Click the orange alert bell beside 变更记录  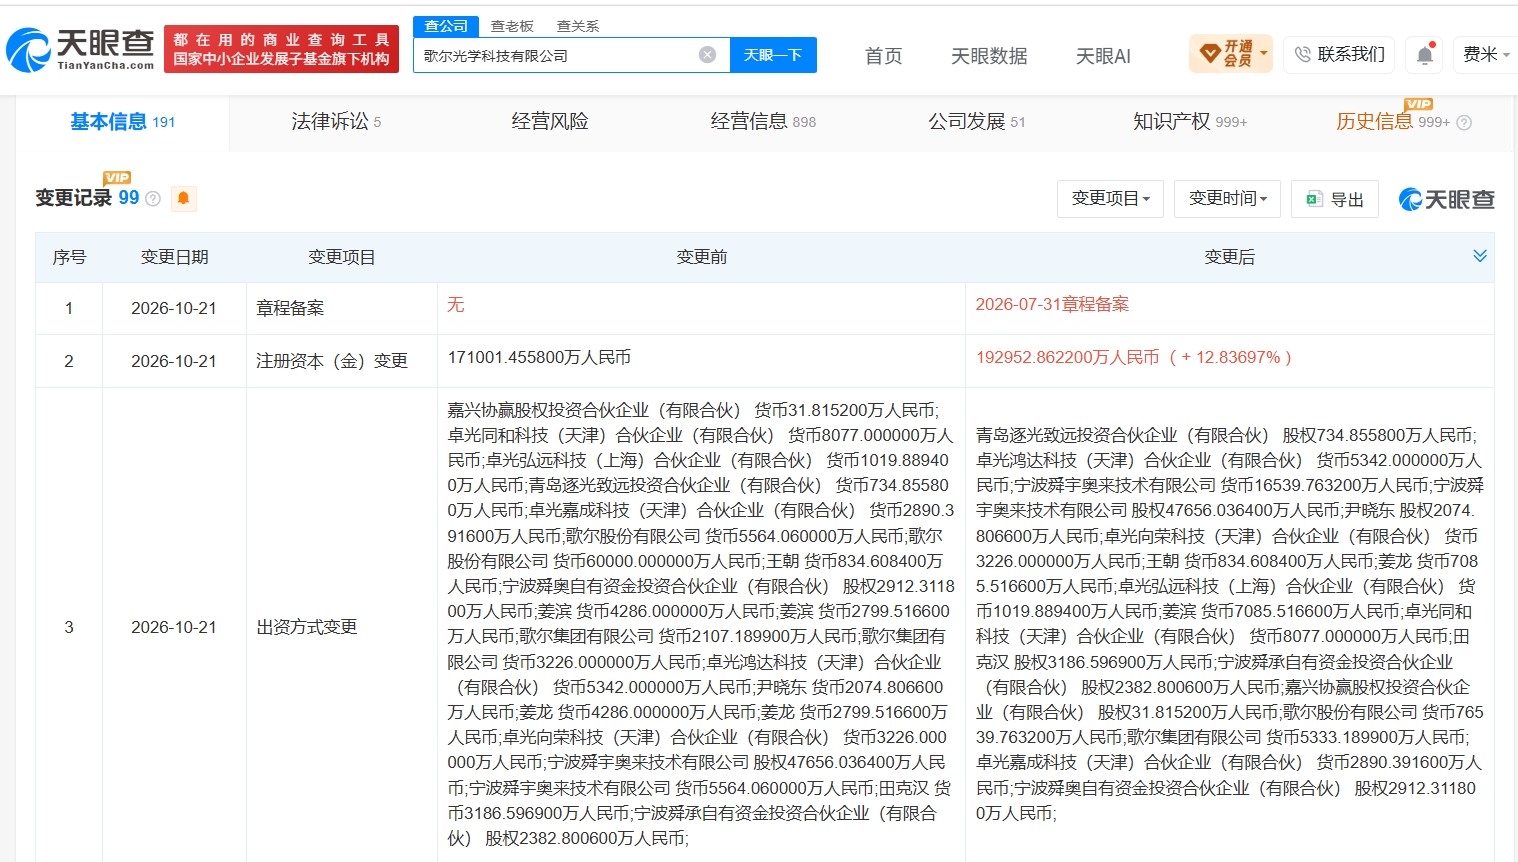[x=183, y=198]
